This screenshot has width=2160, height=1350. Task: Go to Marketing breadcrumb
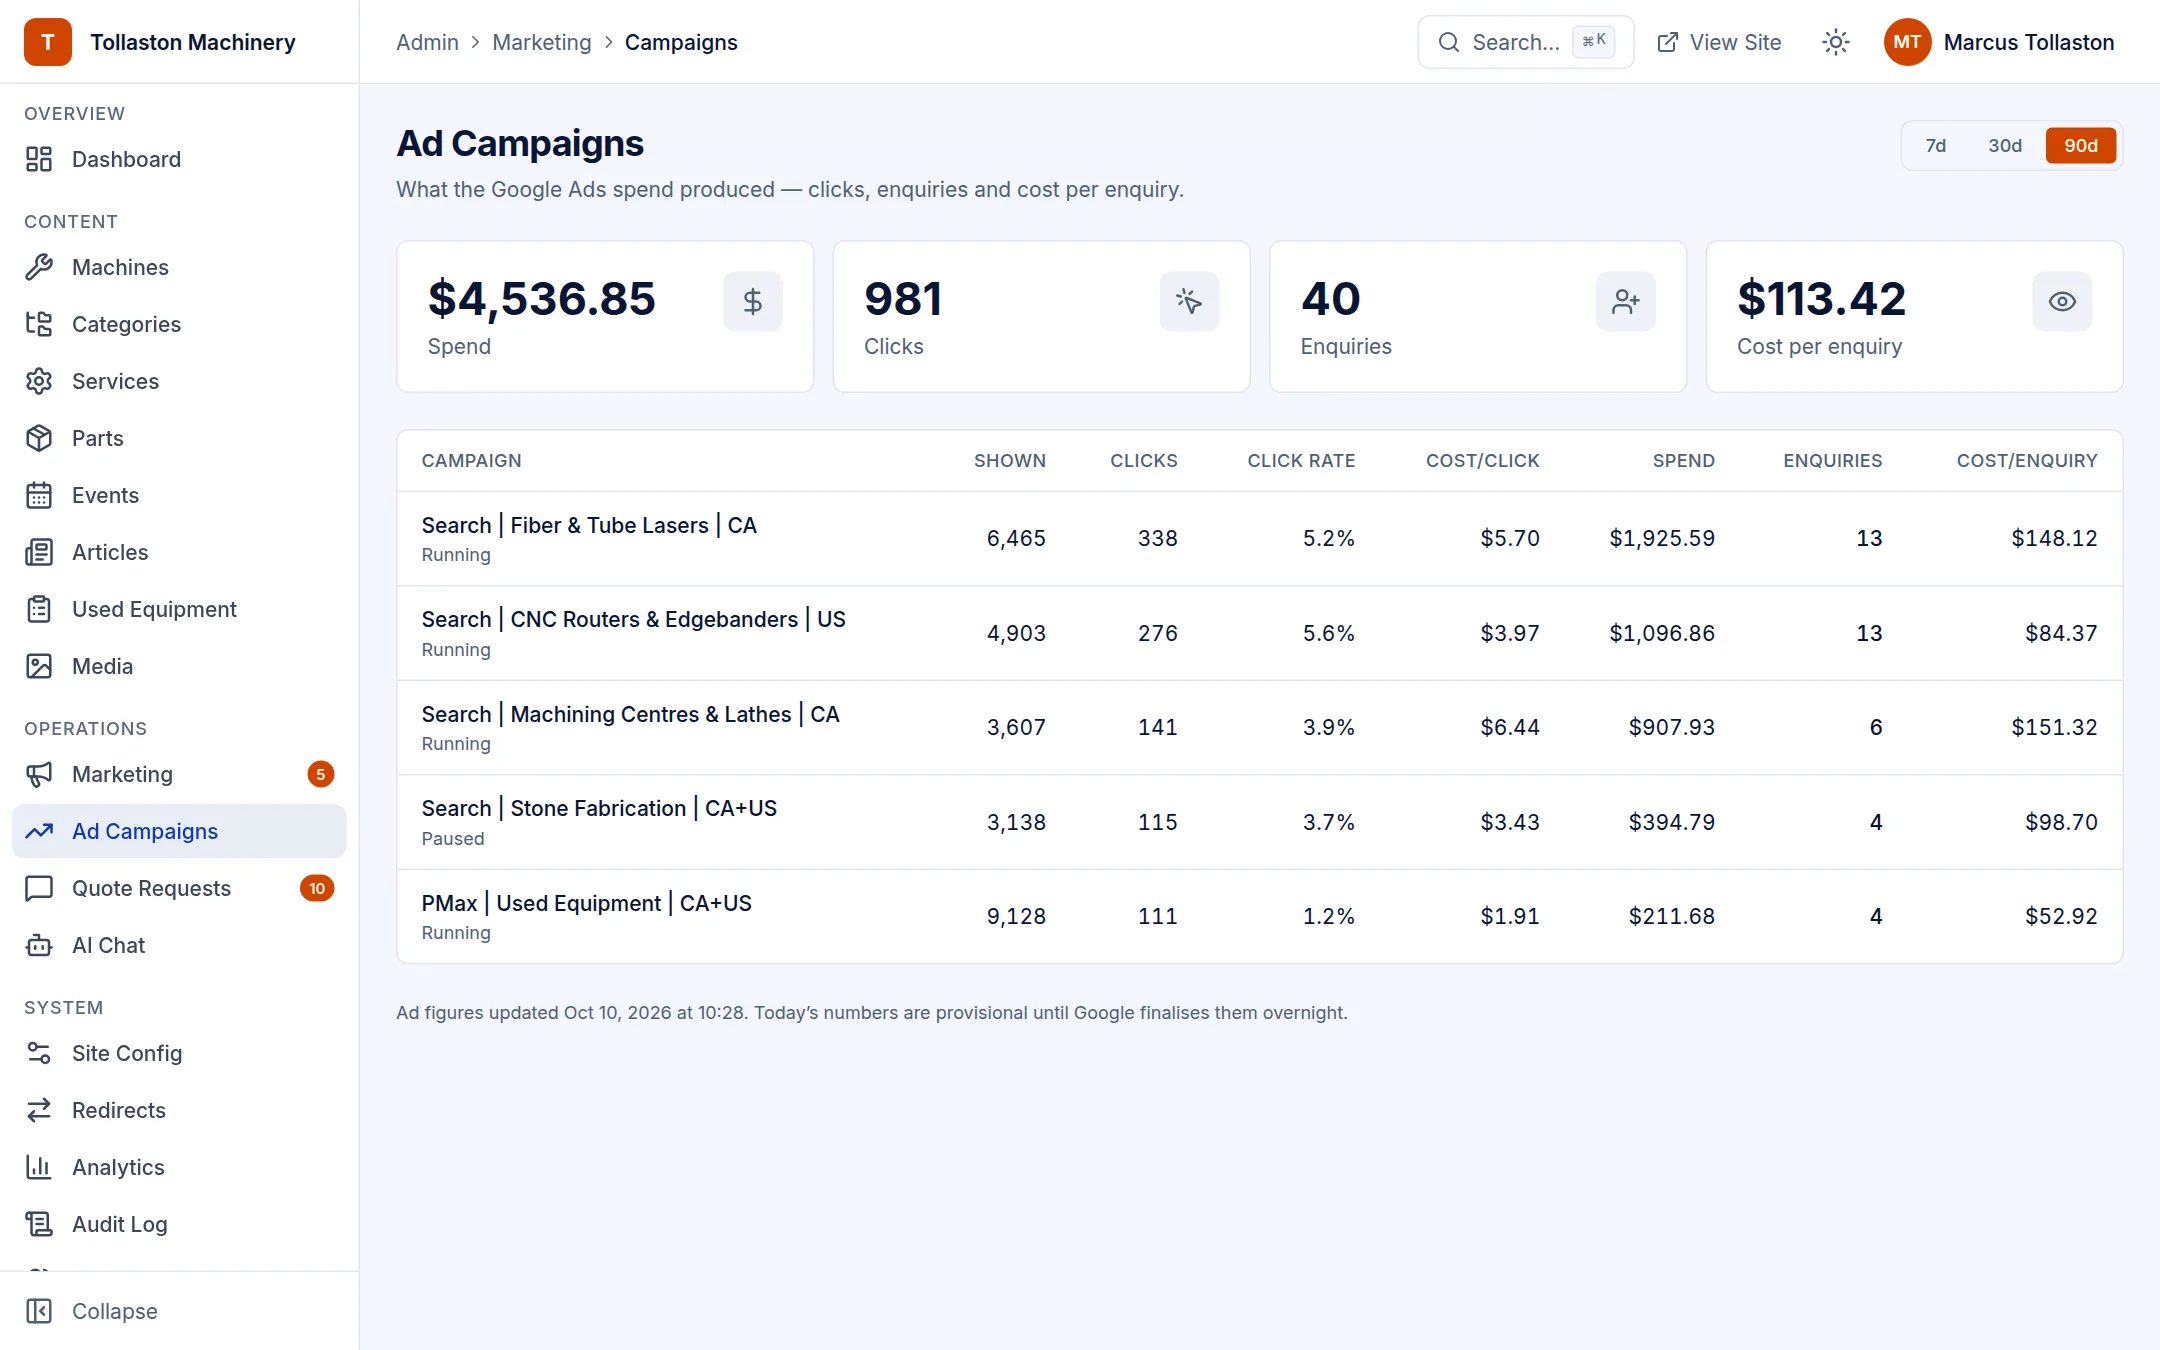tap(542, 42)
